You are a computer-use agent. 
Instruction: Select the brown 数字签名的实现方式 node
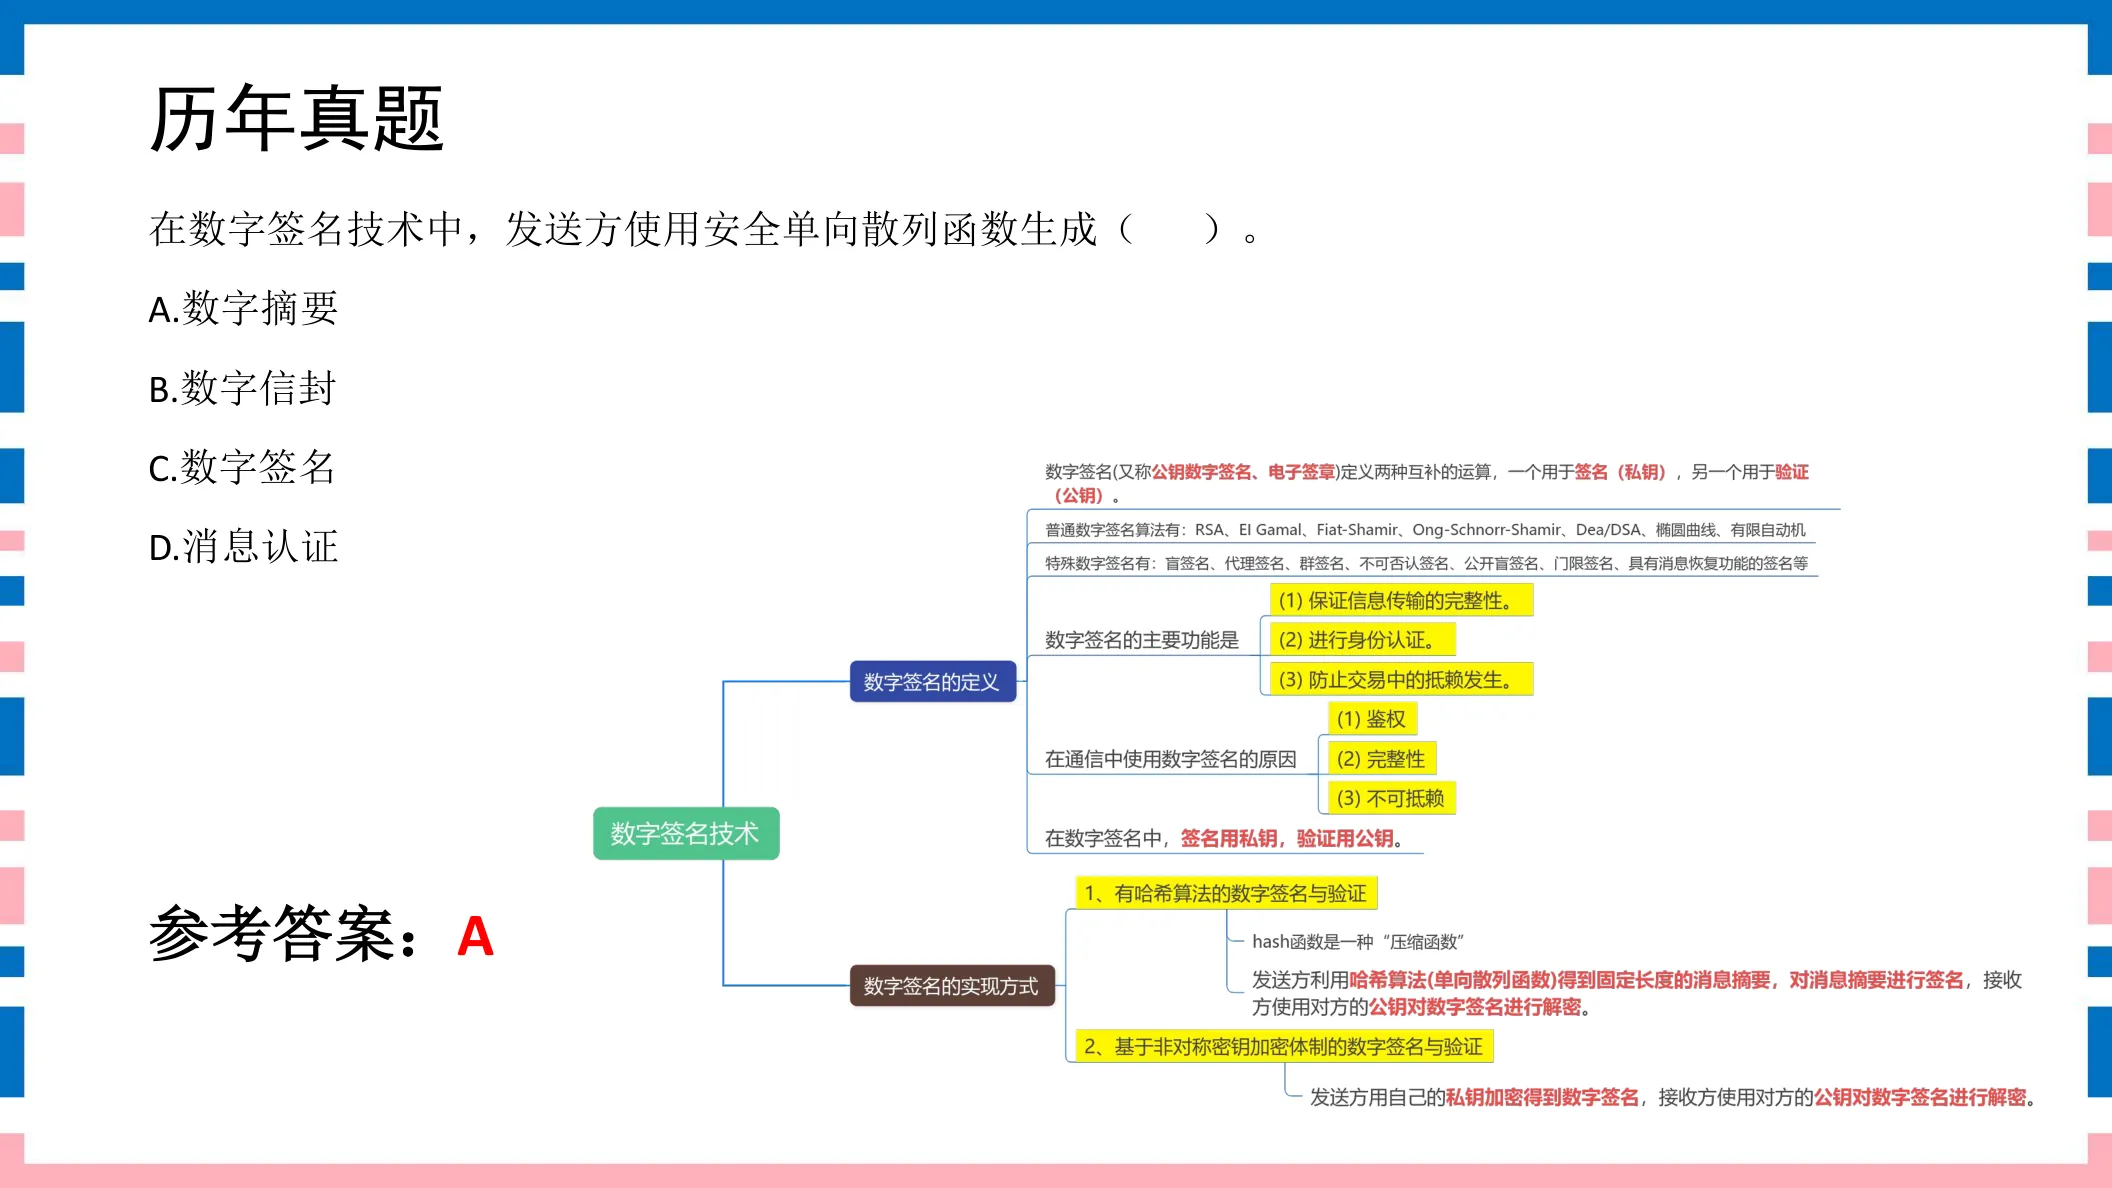point(952,985)
